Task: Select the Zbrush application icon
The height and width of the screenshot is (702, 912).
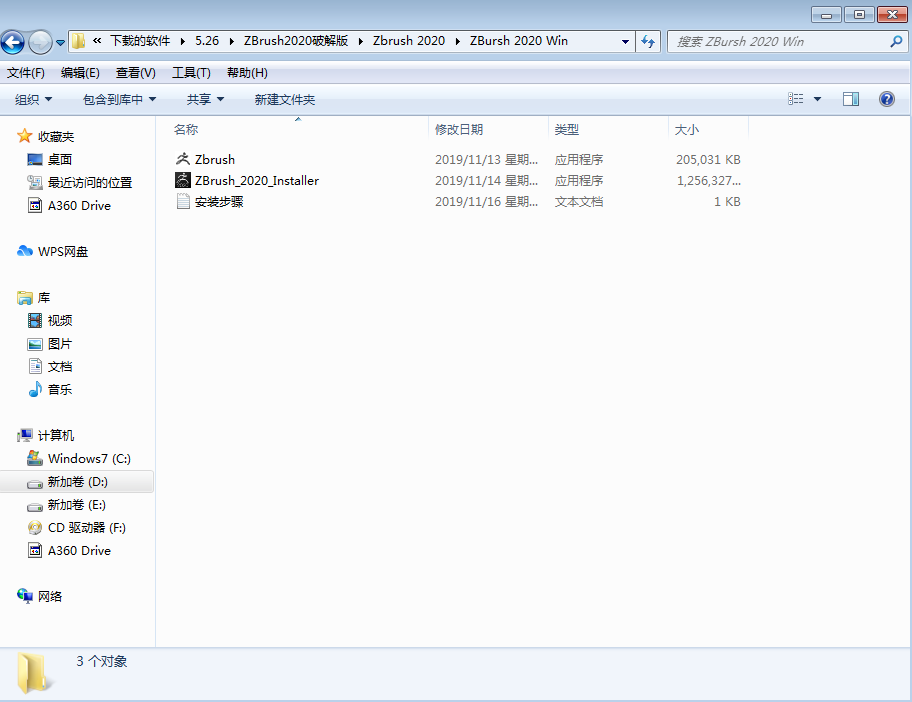Action: tap(183, 159)
